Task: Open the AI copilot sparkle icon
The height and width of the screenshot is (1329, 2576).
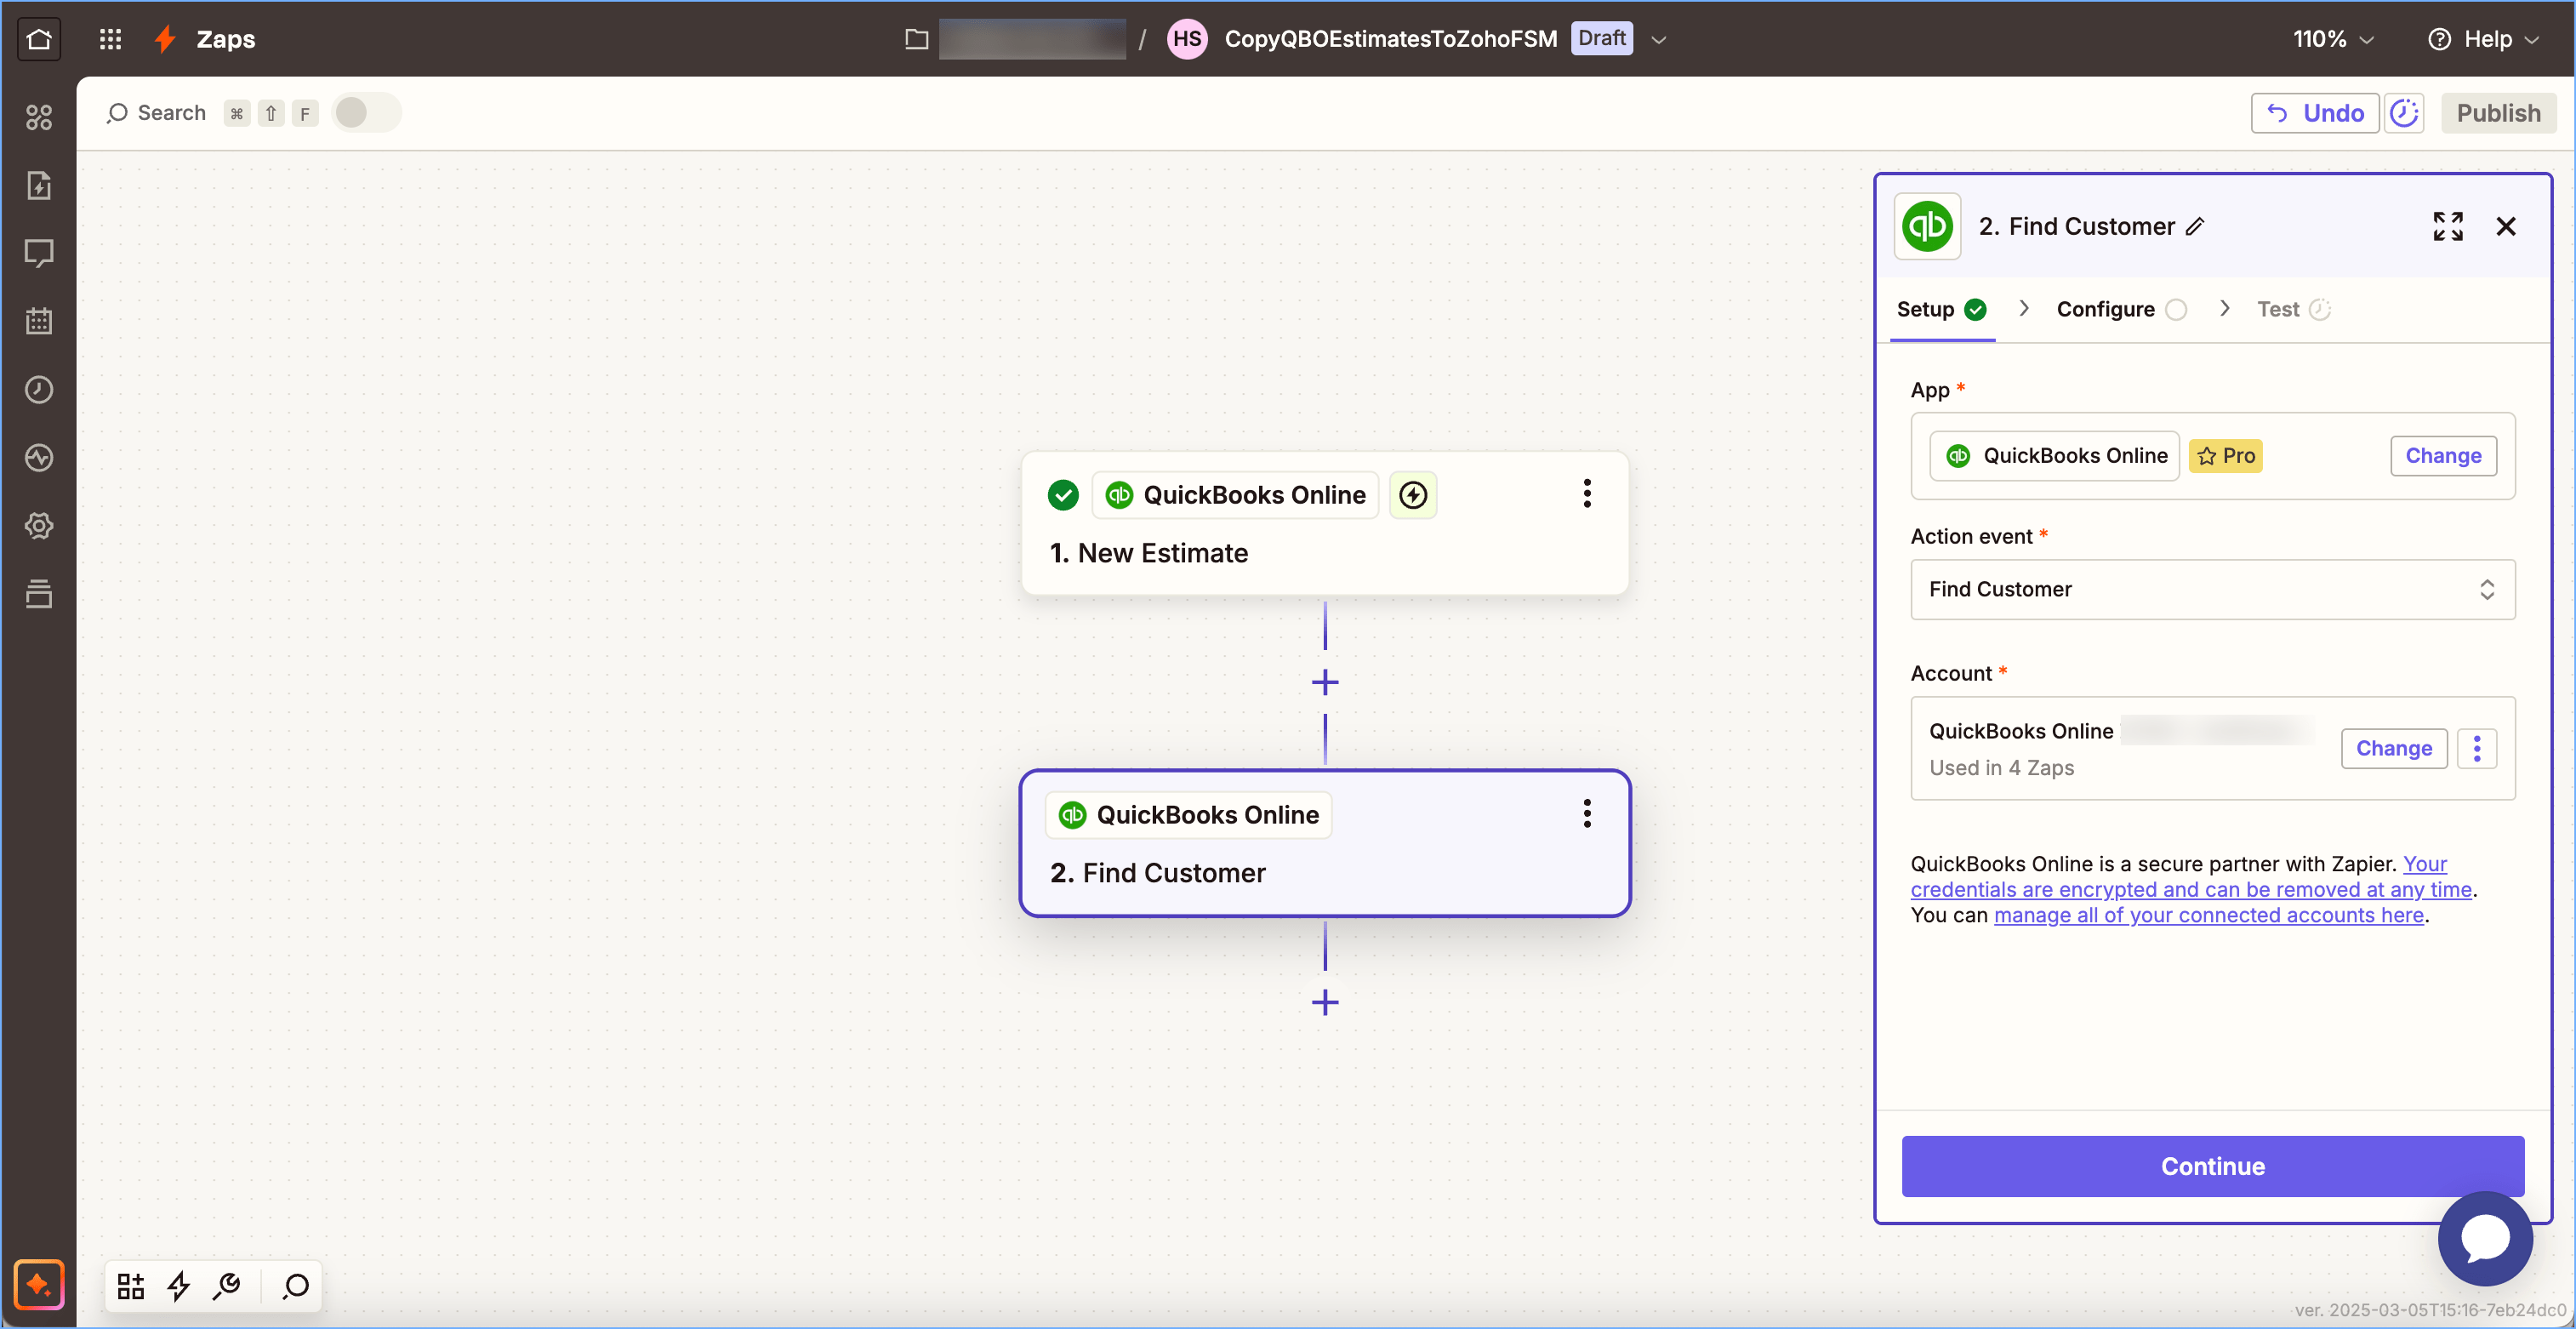Action: pos(39,1284)
